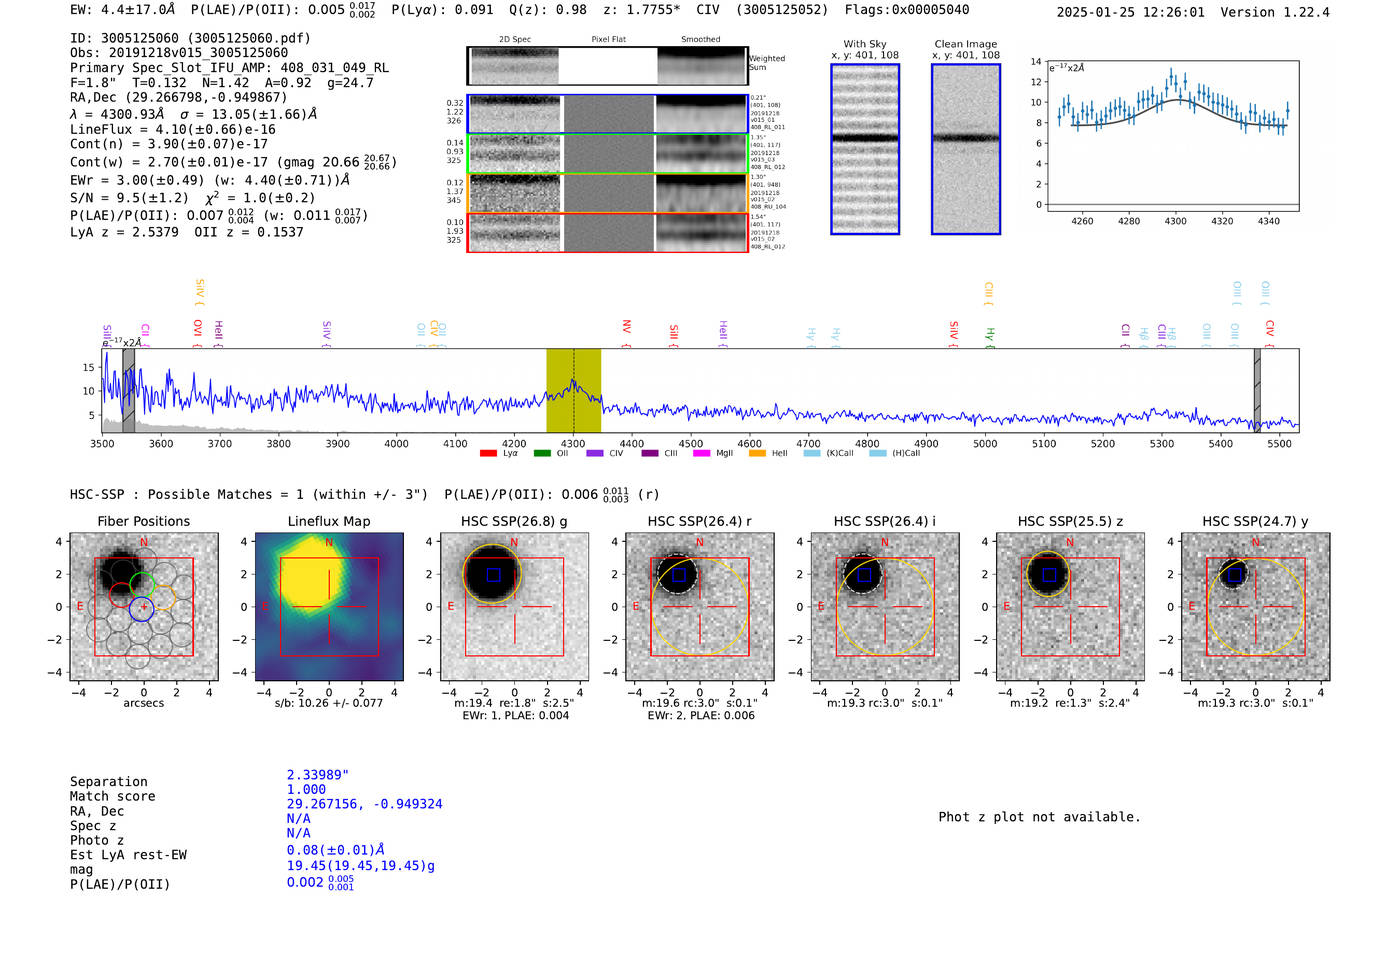Click the 'Phot z plot not available.' message
1400x953 pixels.
(x=1039, y=817)
